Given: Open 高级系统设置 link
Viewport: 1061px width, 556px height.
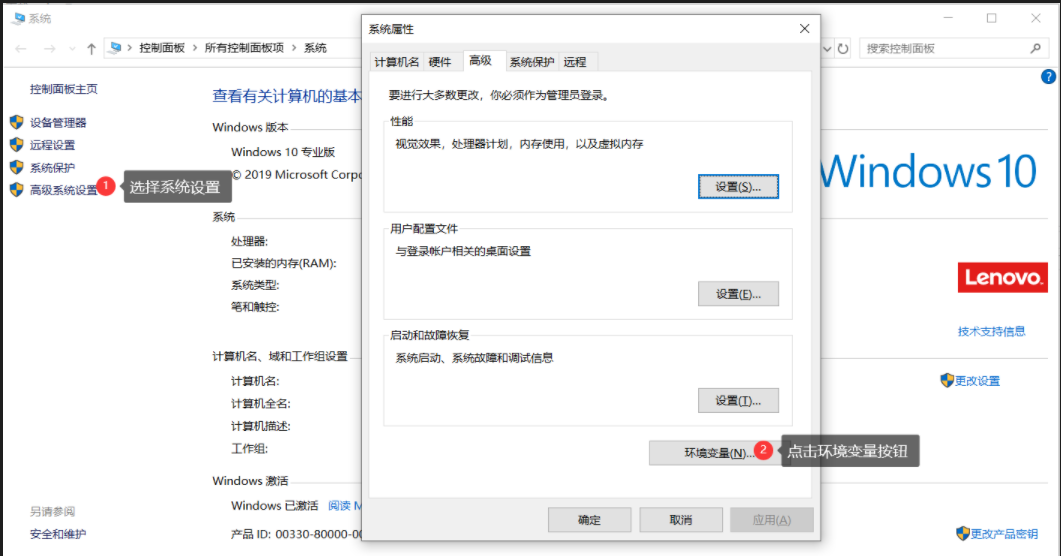Looking at the screenshot, I should [x=64, y=190].
